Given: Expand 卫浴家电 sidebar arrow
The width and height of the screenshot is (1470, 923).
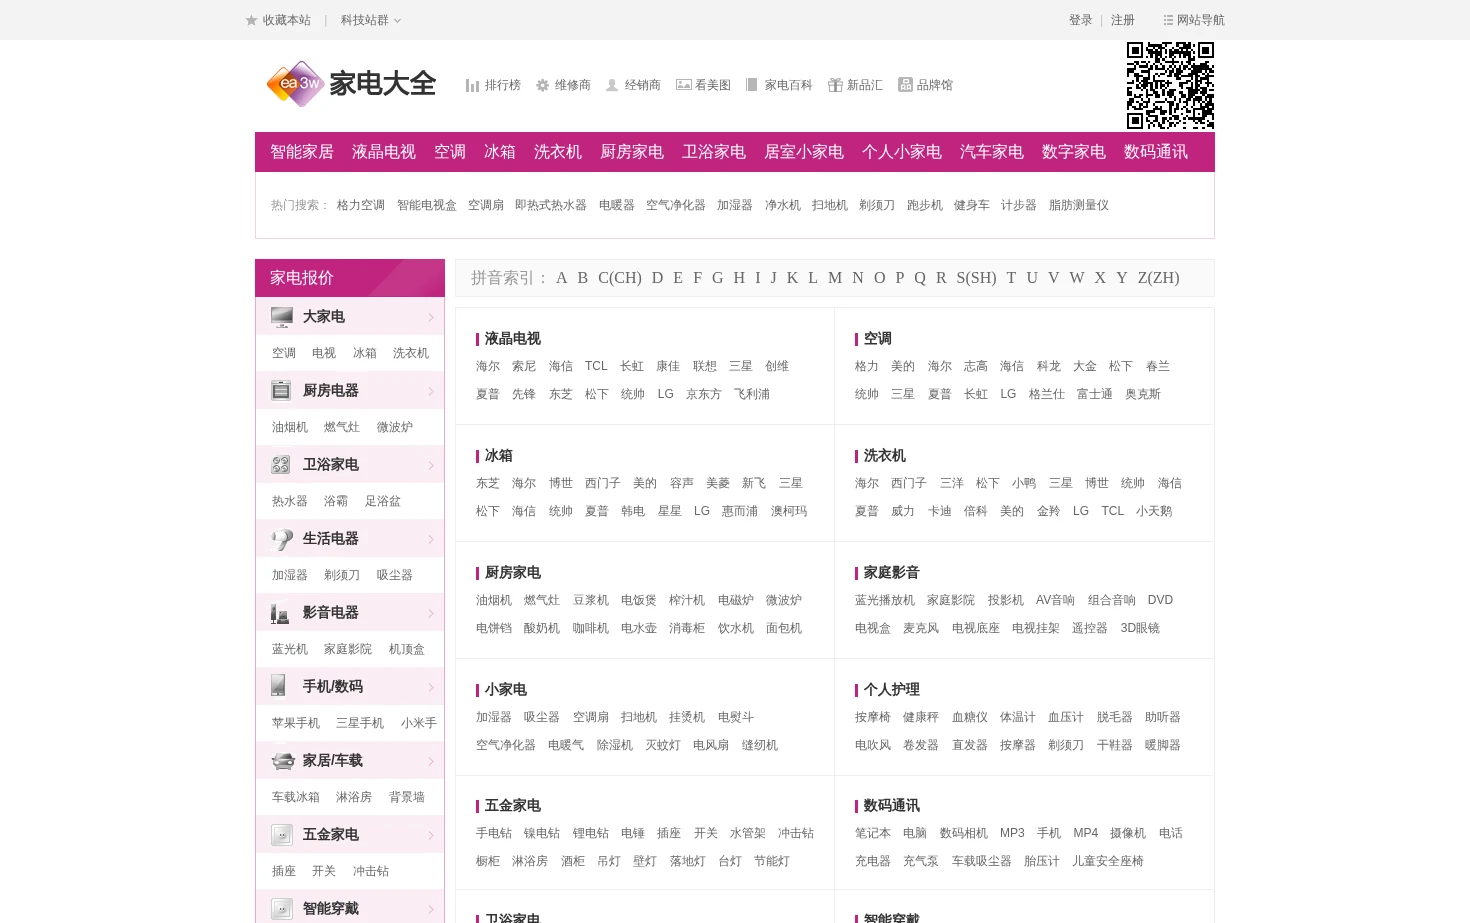Looking at the screenshot, I should click(x=431, y=466).
